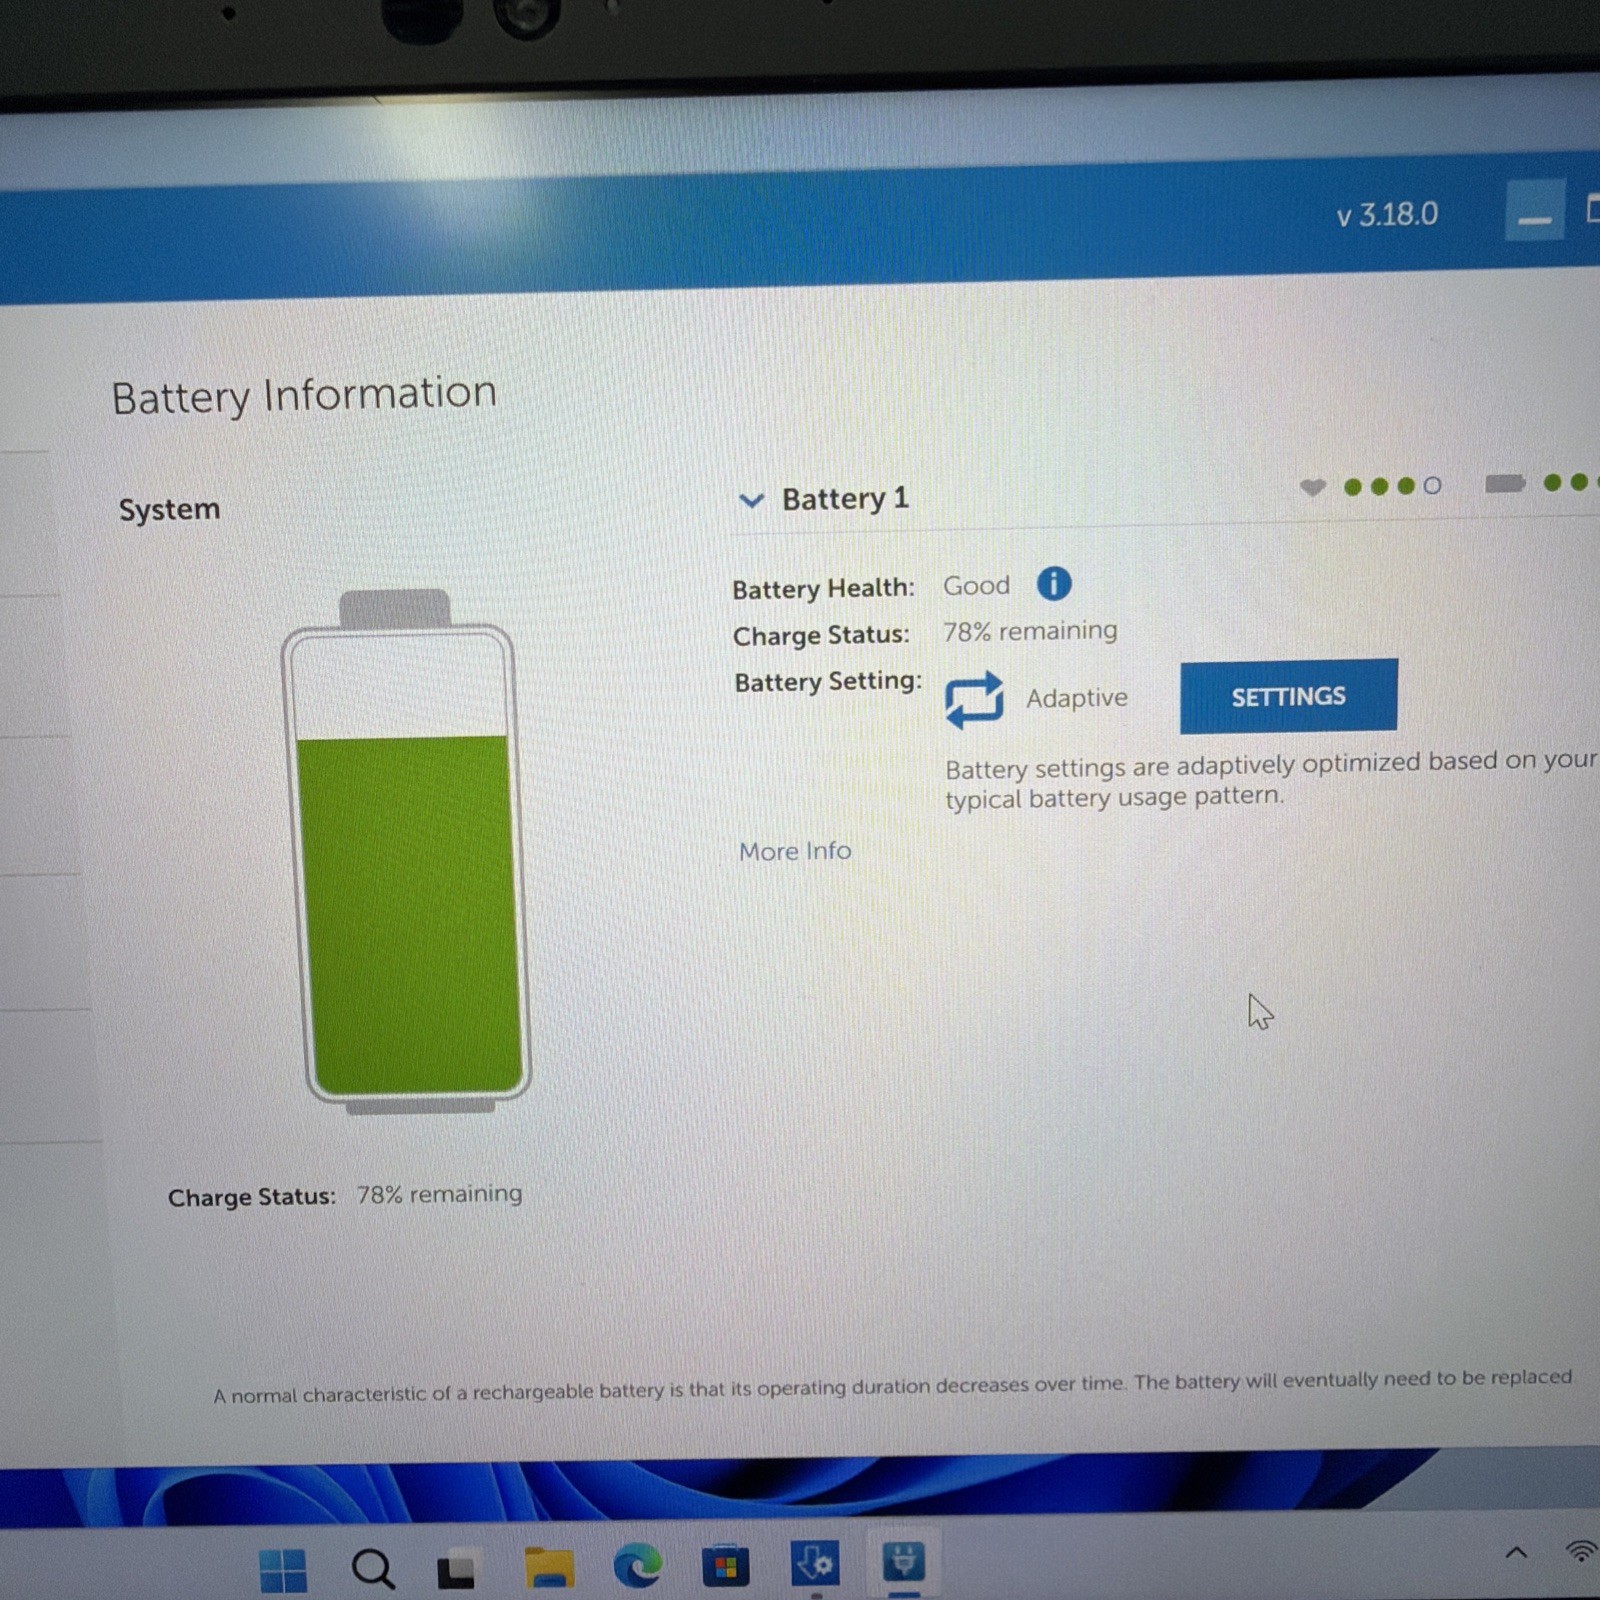Click 78% remaining next to Battery 1 Charge Status
1600x1600 pixels.
1030,631
